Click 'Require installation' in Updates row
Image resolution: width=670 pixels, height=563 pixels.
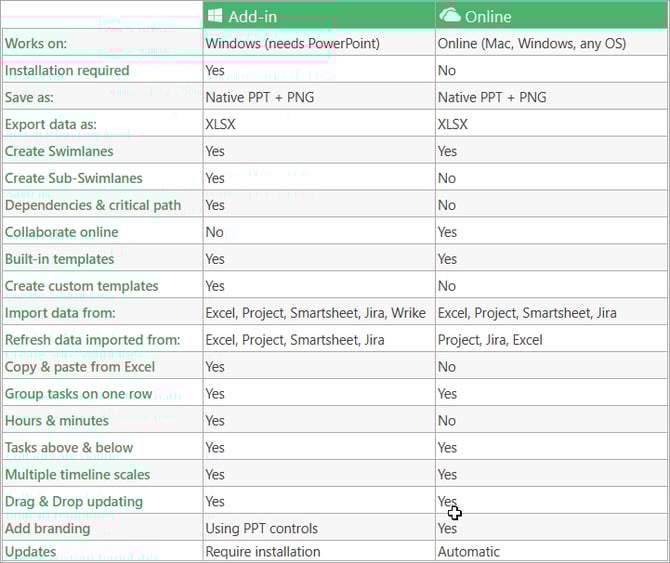click(x=263, y=551)
